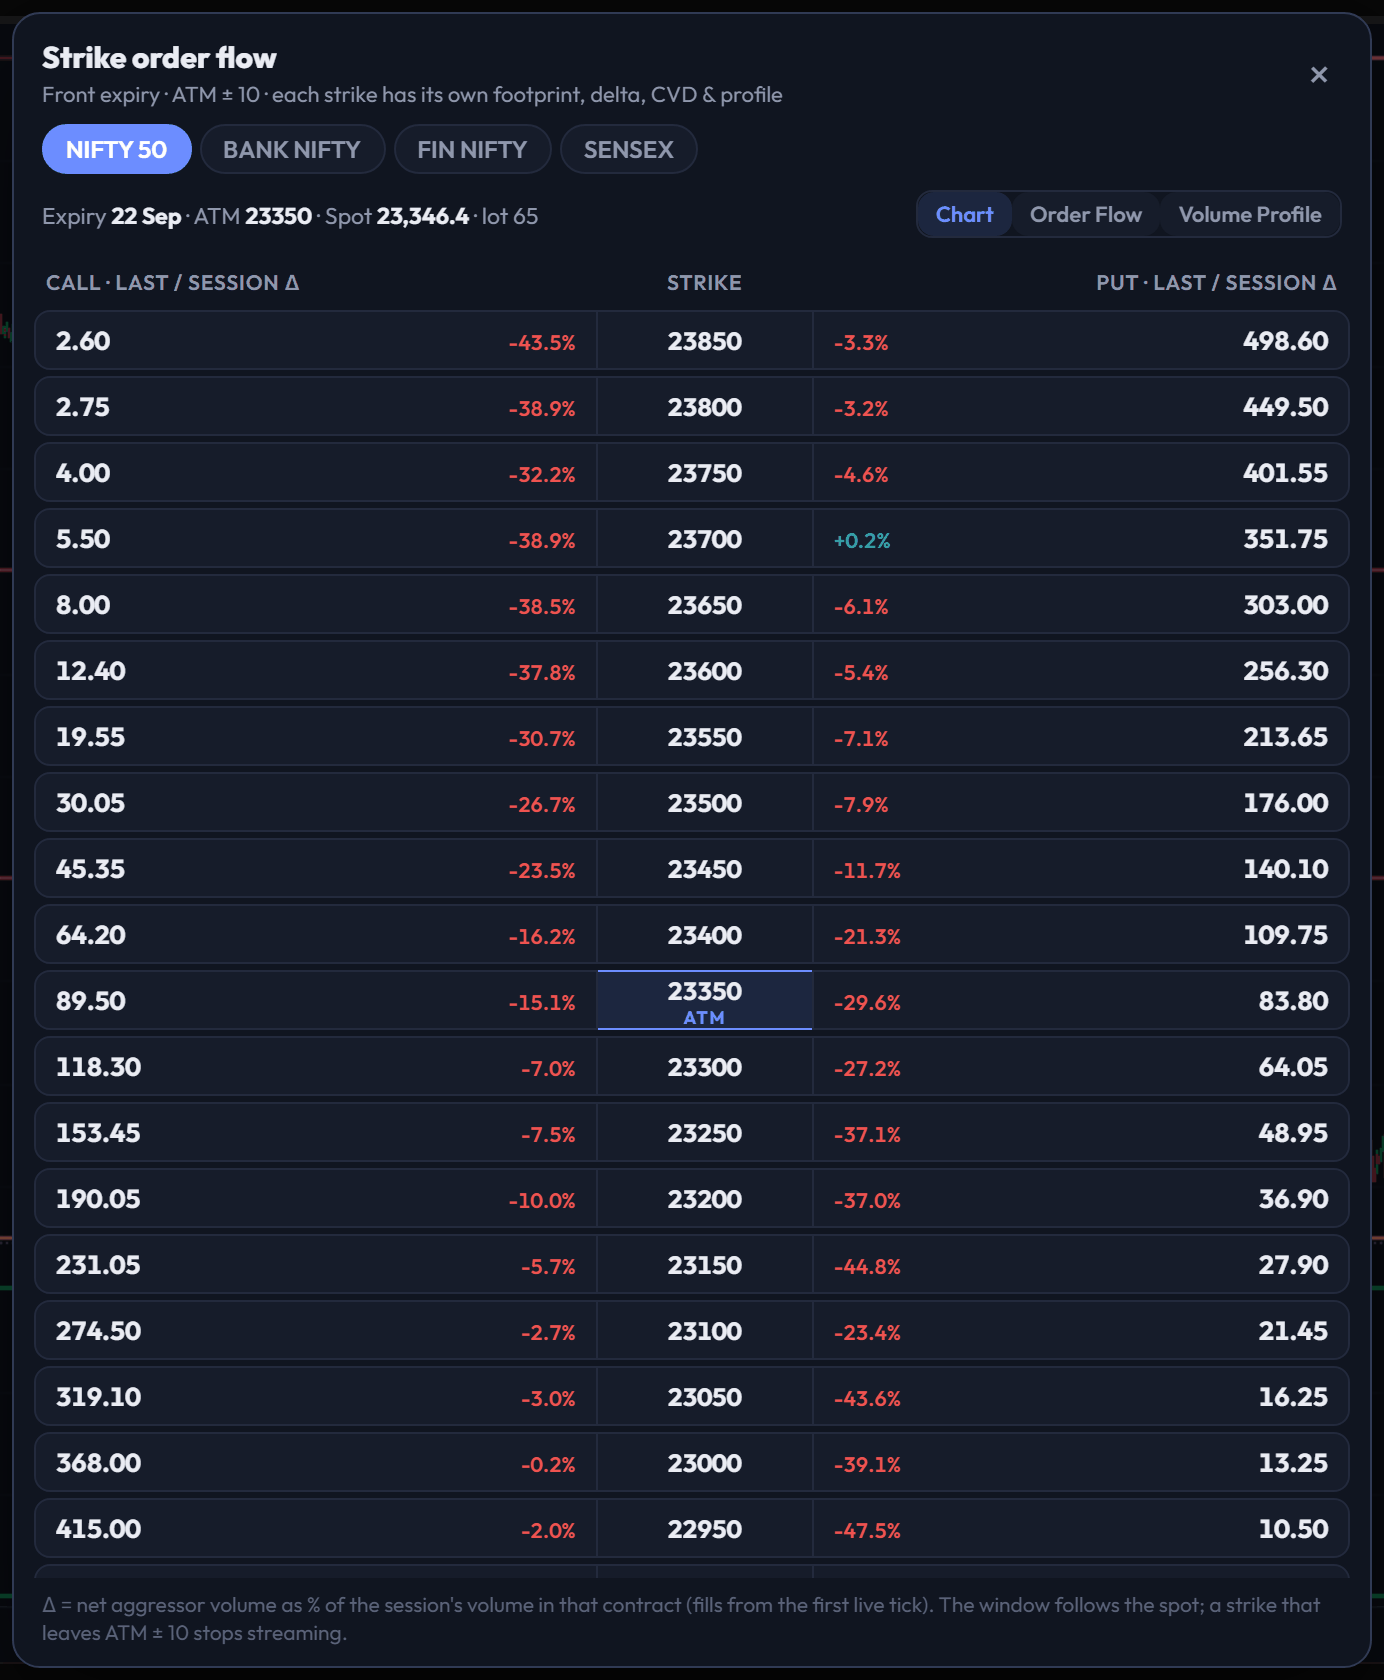
Task: Open the 22950 strike row
Action: 692,1529
